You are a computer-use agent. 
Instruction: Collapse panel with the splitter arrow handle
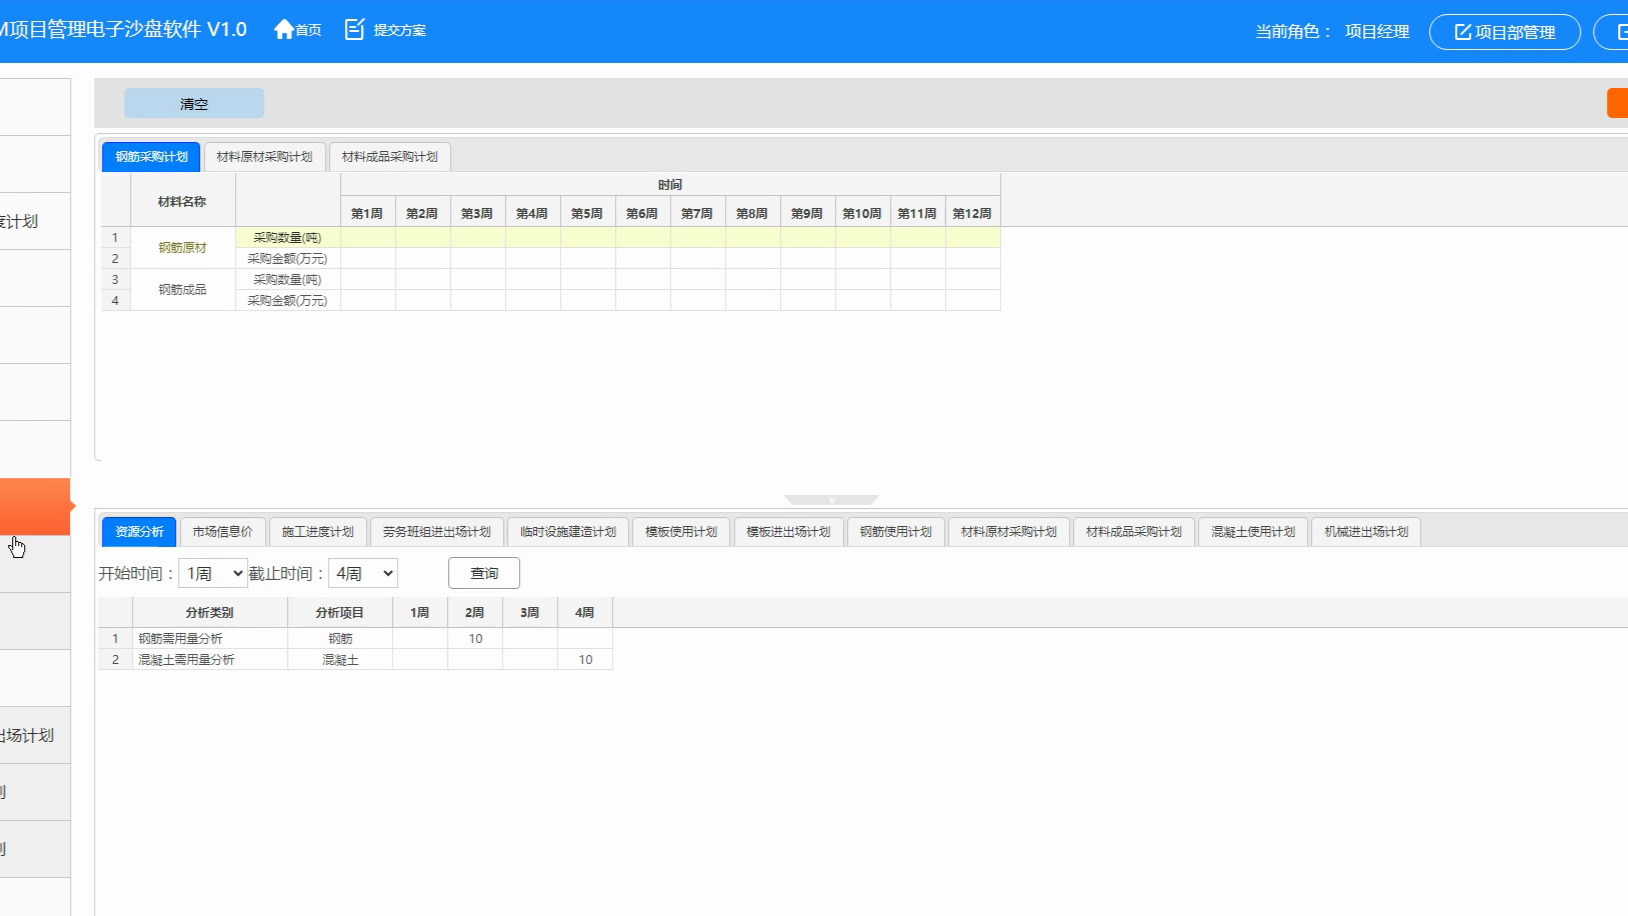point(831,500)
